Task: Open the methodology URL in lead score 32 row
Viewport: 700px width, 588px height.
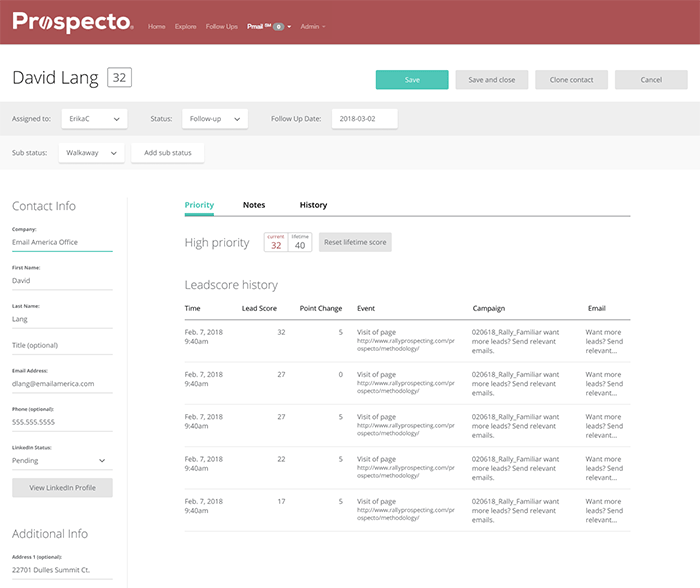Action: (x=405, y=345)
